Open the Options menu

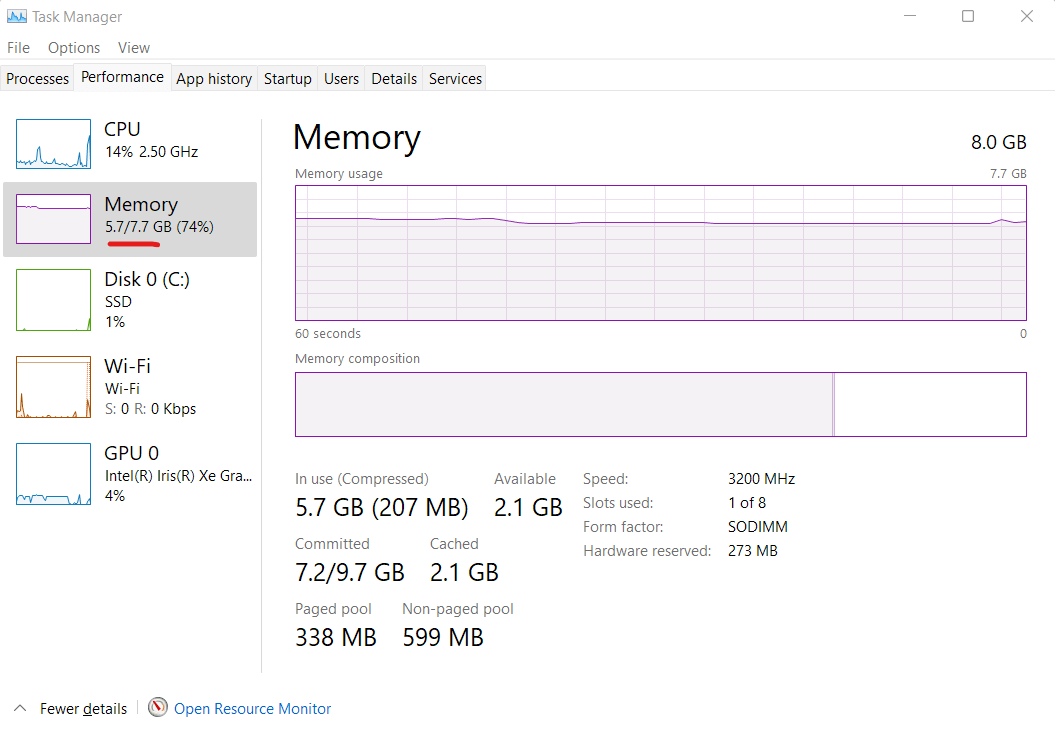[73, 47]
